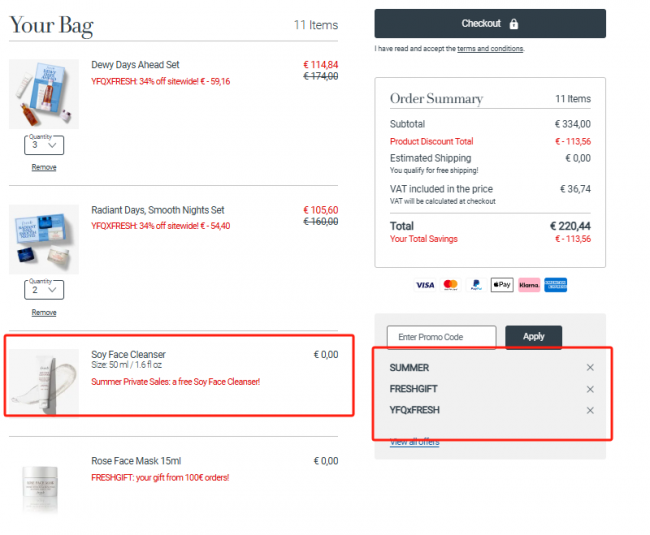Click the PayPal payment icon
The height and width of the screenshot is (535, 650).
(x=476, y=285)
